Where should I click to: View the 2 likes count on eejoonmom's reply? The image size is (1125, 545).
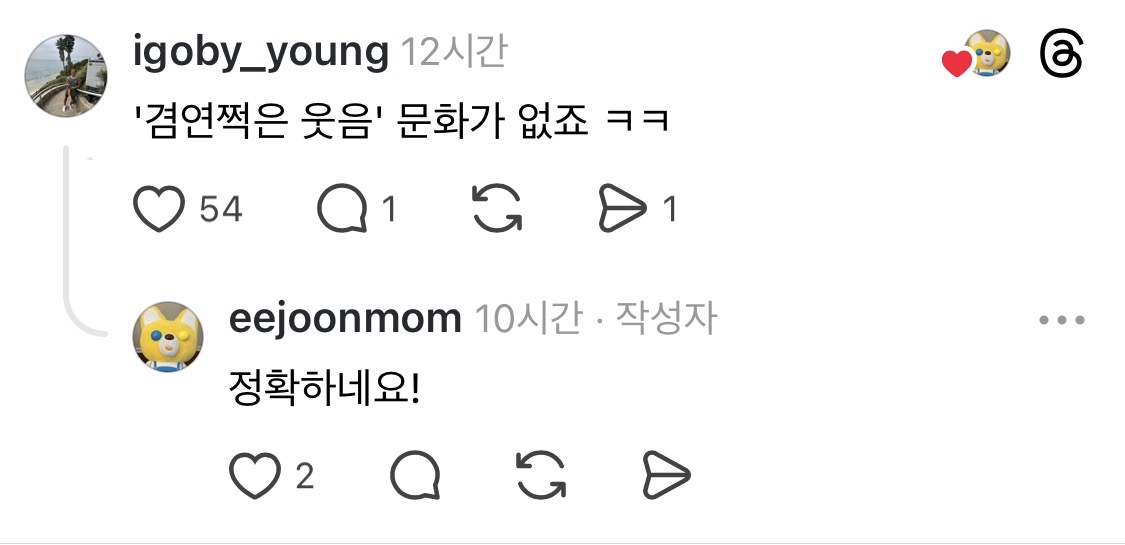(x=305, y=476)
